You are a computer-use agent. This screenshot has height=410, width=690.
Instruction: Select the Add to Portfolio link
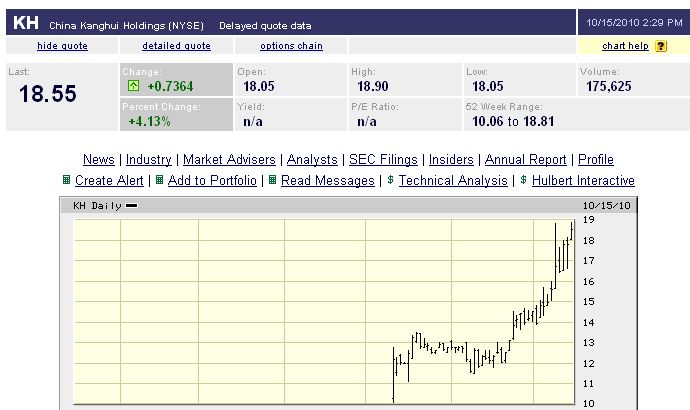tap(212, 180)
